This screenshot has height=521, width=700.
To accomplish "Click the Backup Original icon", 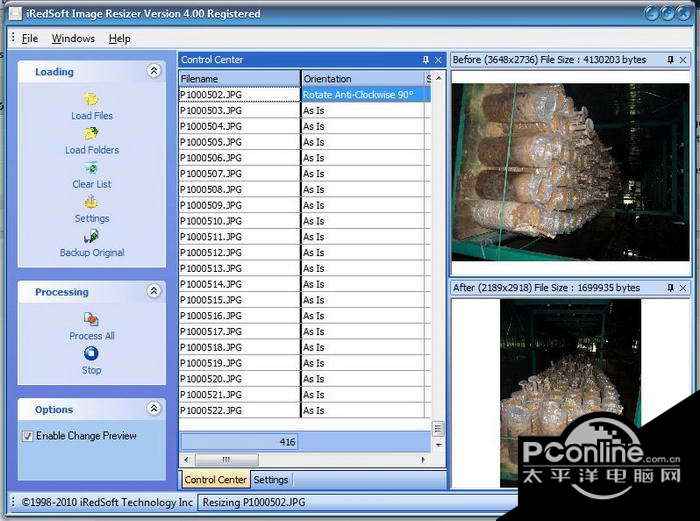I will [x=91, y=236].
